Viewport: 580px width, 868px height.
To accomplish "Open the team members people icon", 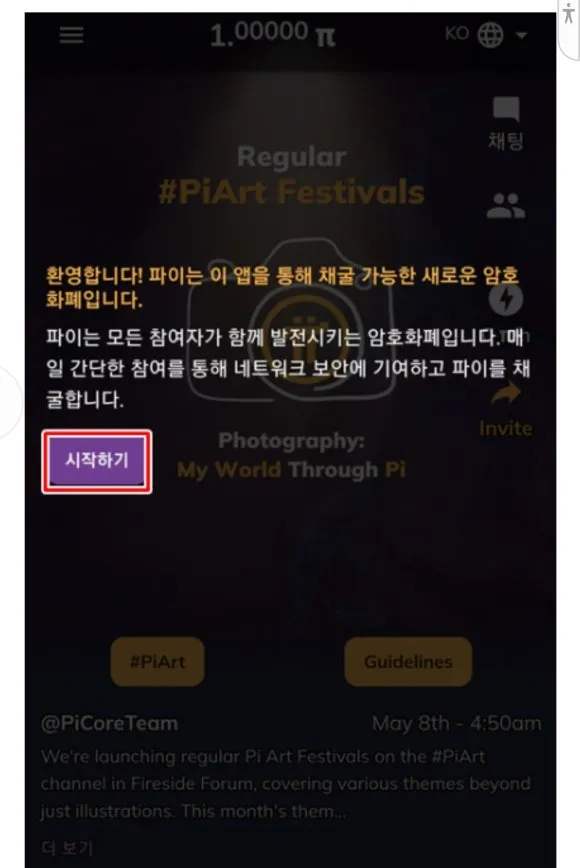I will pos(506,206).
